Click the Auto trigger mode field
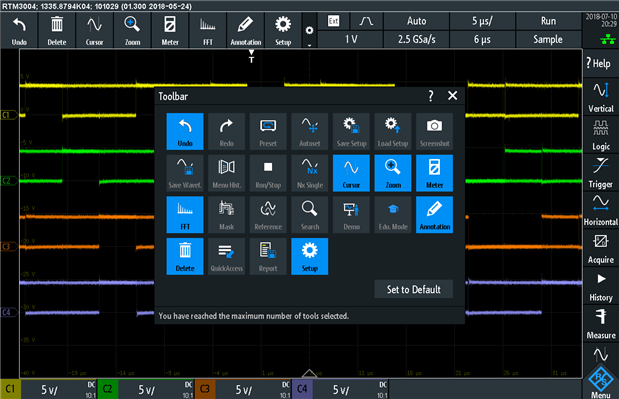Screen dimensions: 619x399 416,21
